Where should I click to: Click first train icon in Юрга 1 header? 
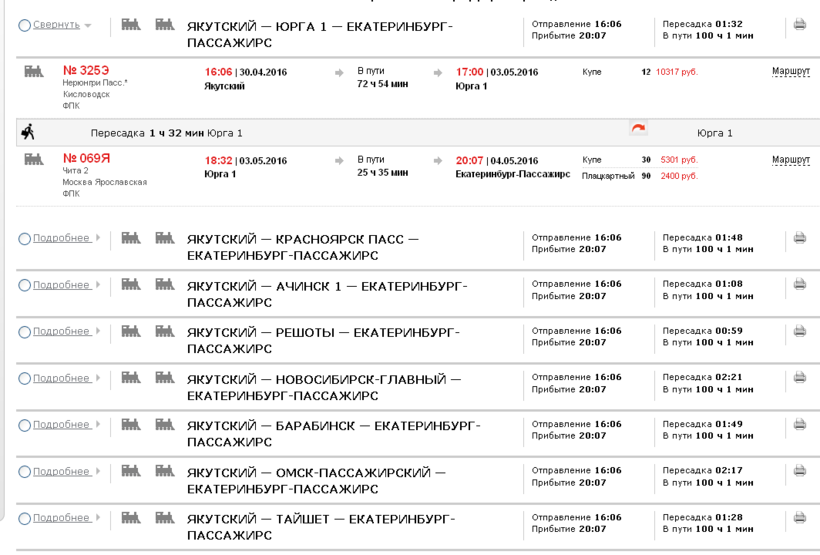pos(131,24)
